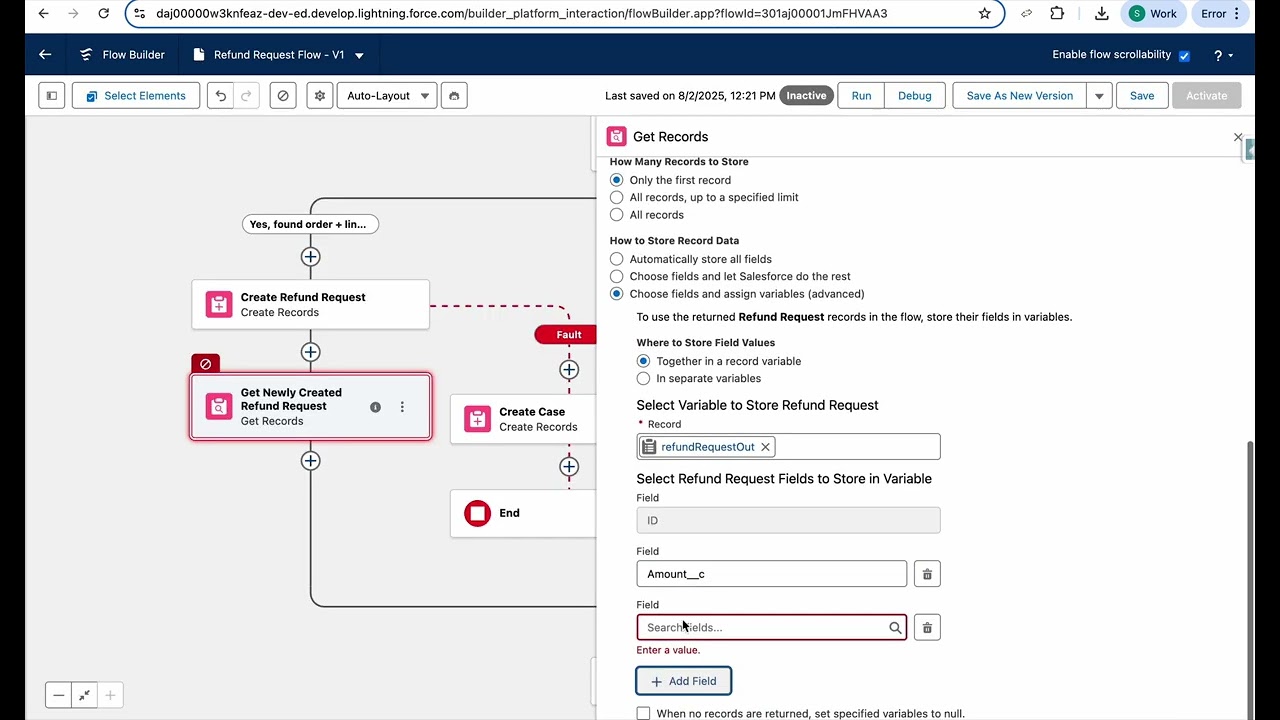Redo the last change
Image resolution: width=1280 pixels, height=720 pixels.
pyautogui.click(x=246, y=96)
